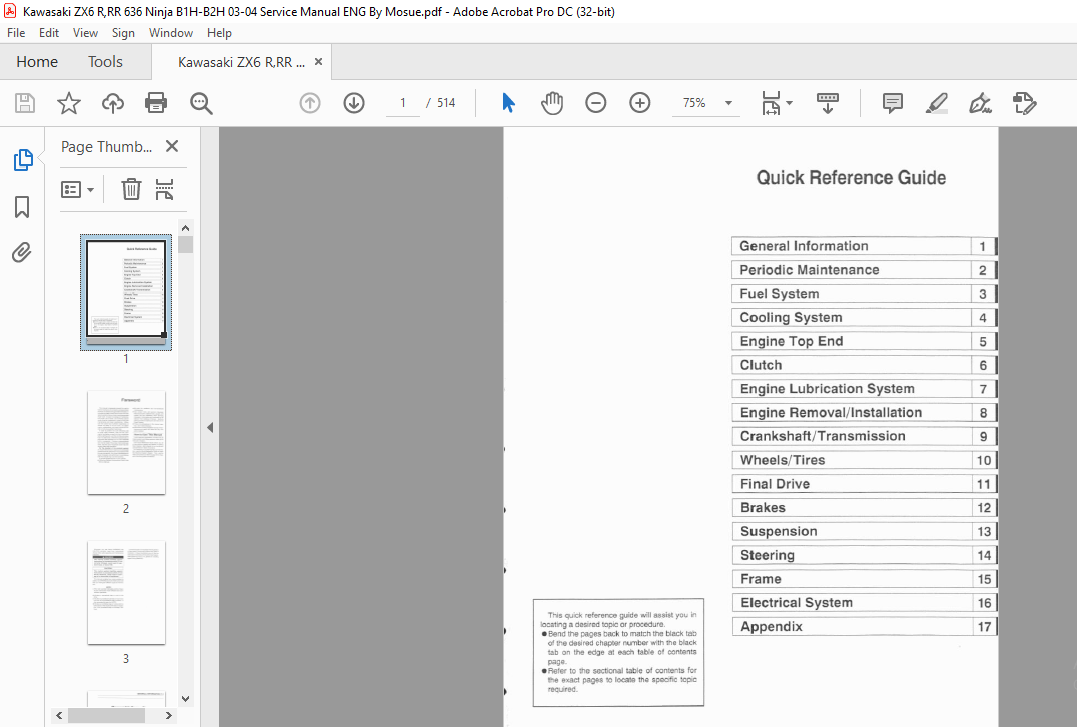Screen dimensions: 1077x727
Task: Open the Edit menu
Action: coord(49,32)
